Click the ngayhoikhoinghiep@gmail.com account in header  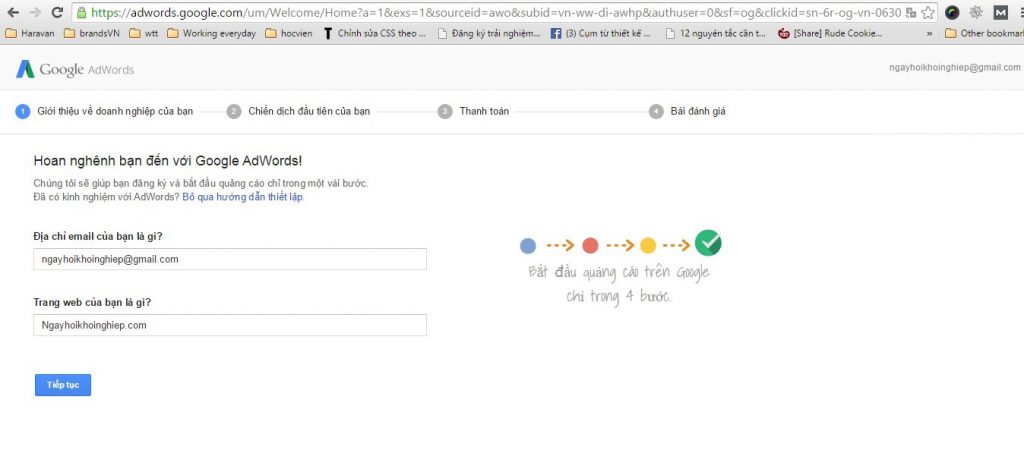(x=955, y=67)
